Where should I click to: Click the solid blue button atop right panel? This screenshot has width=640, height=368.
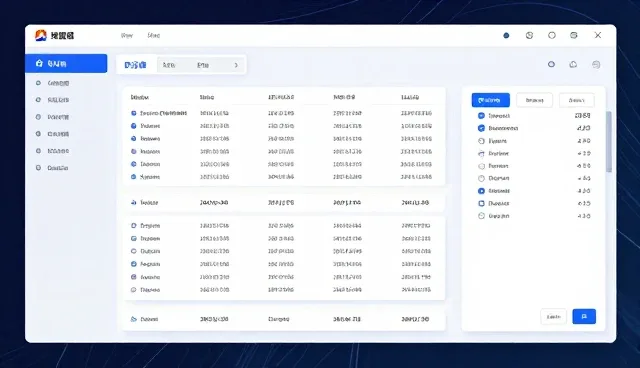tap(491, 100)
